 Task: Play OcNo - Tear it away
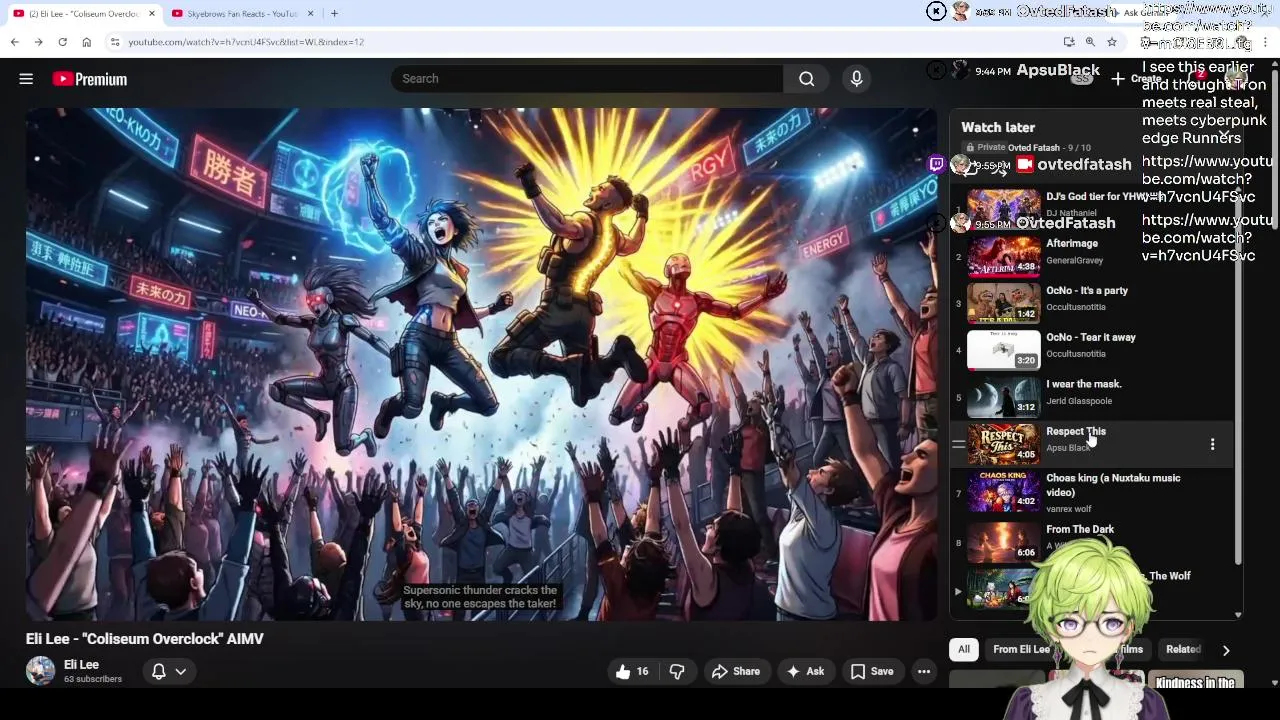click(x=1003, y=350)
